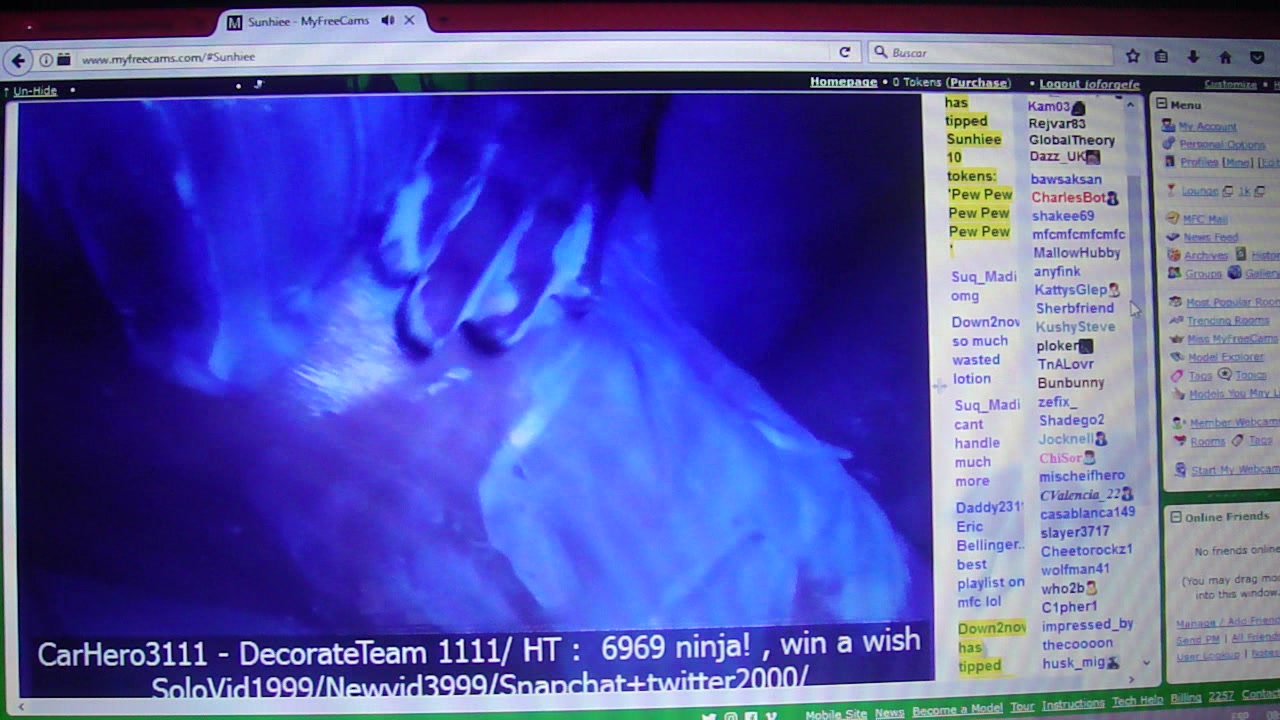Viewport: 1280px width, 720px height.
Task: Select Most Popular Rooms in the menu
Action: coord(1232,302)
